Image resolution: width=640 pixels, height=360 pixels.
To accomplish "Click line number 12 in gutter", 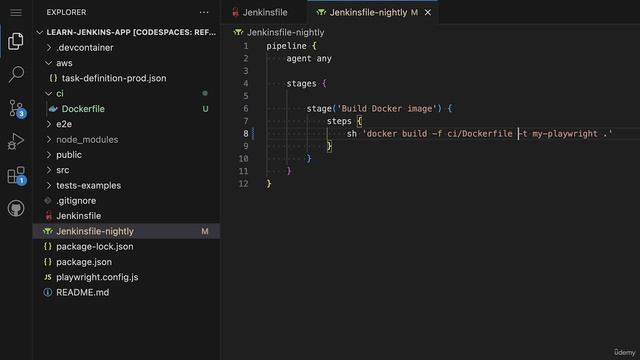I will tap(244, 184).
